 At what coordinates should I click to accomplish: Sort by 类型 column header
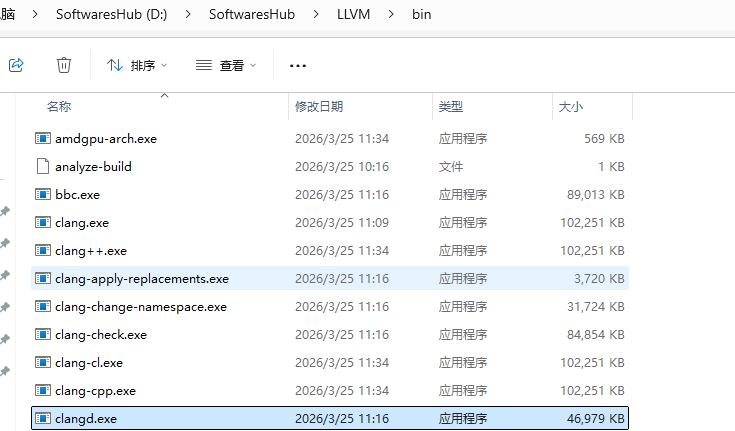click(451, 106)
